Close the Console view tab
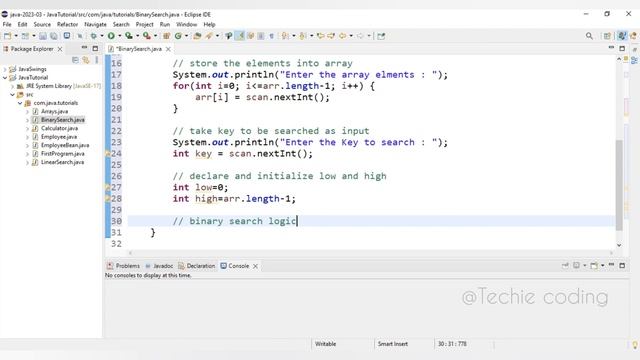This screenshot has width=640, height=360. pos(255,266)
